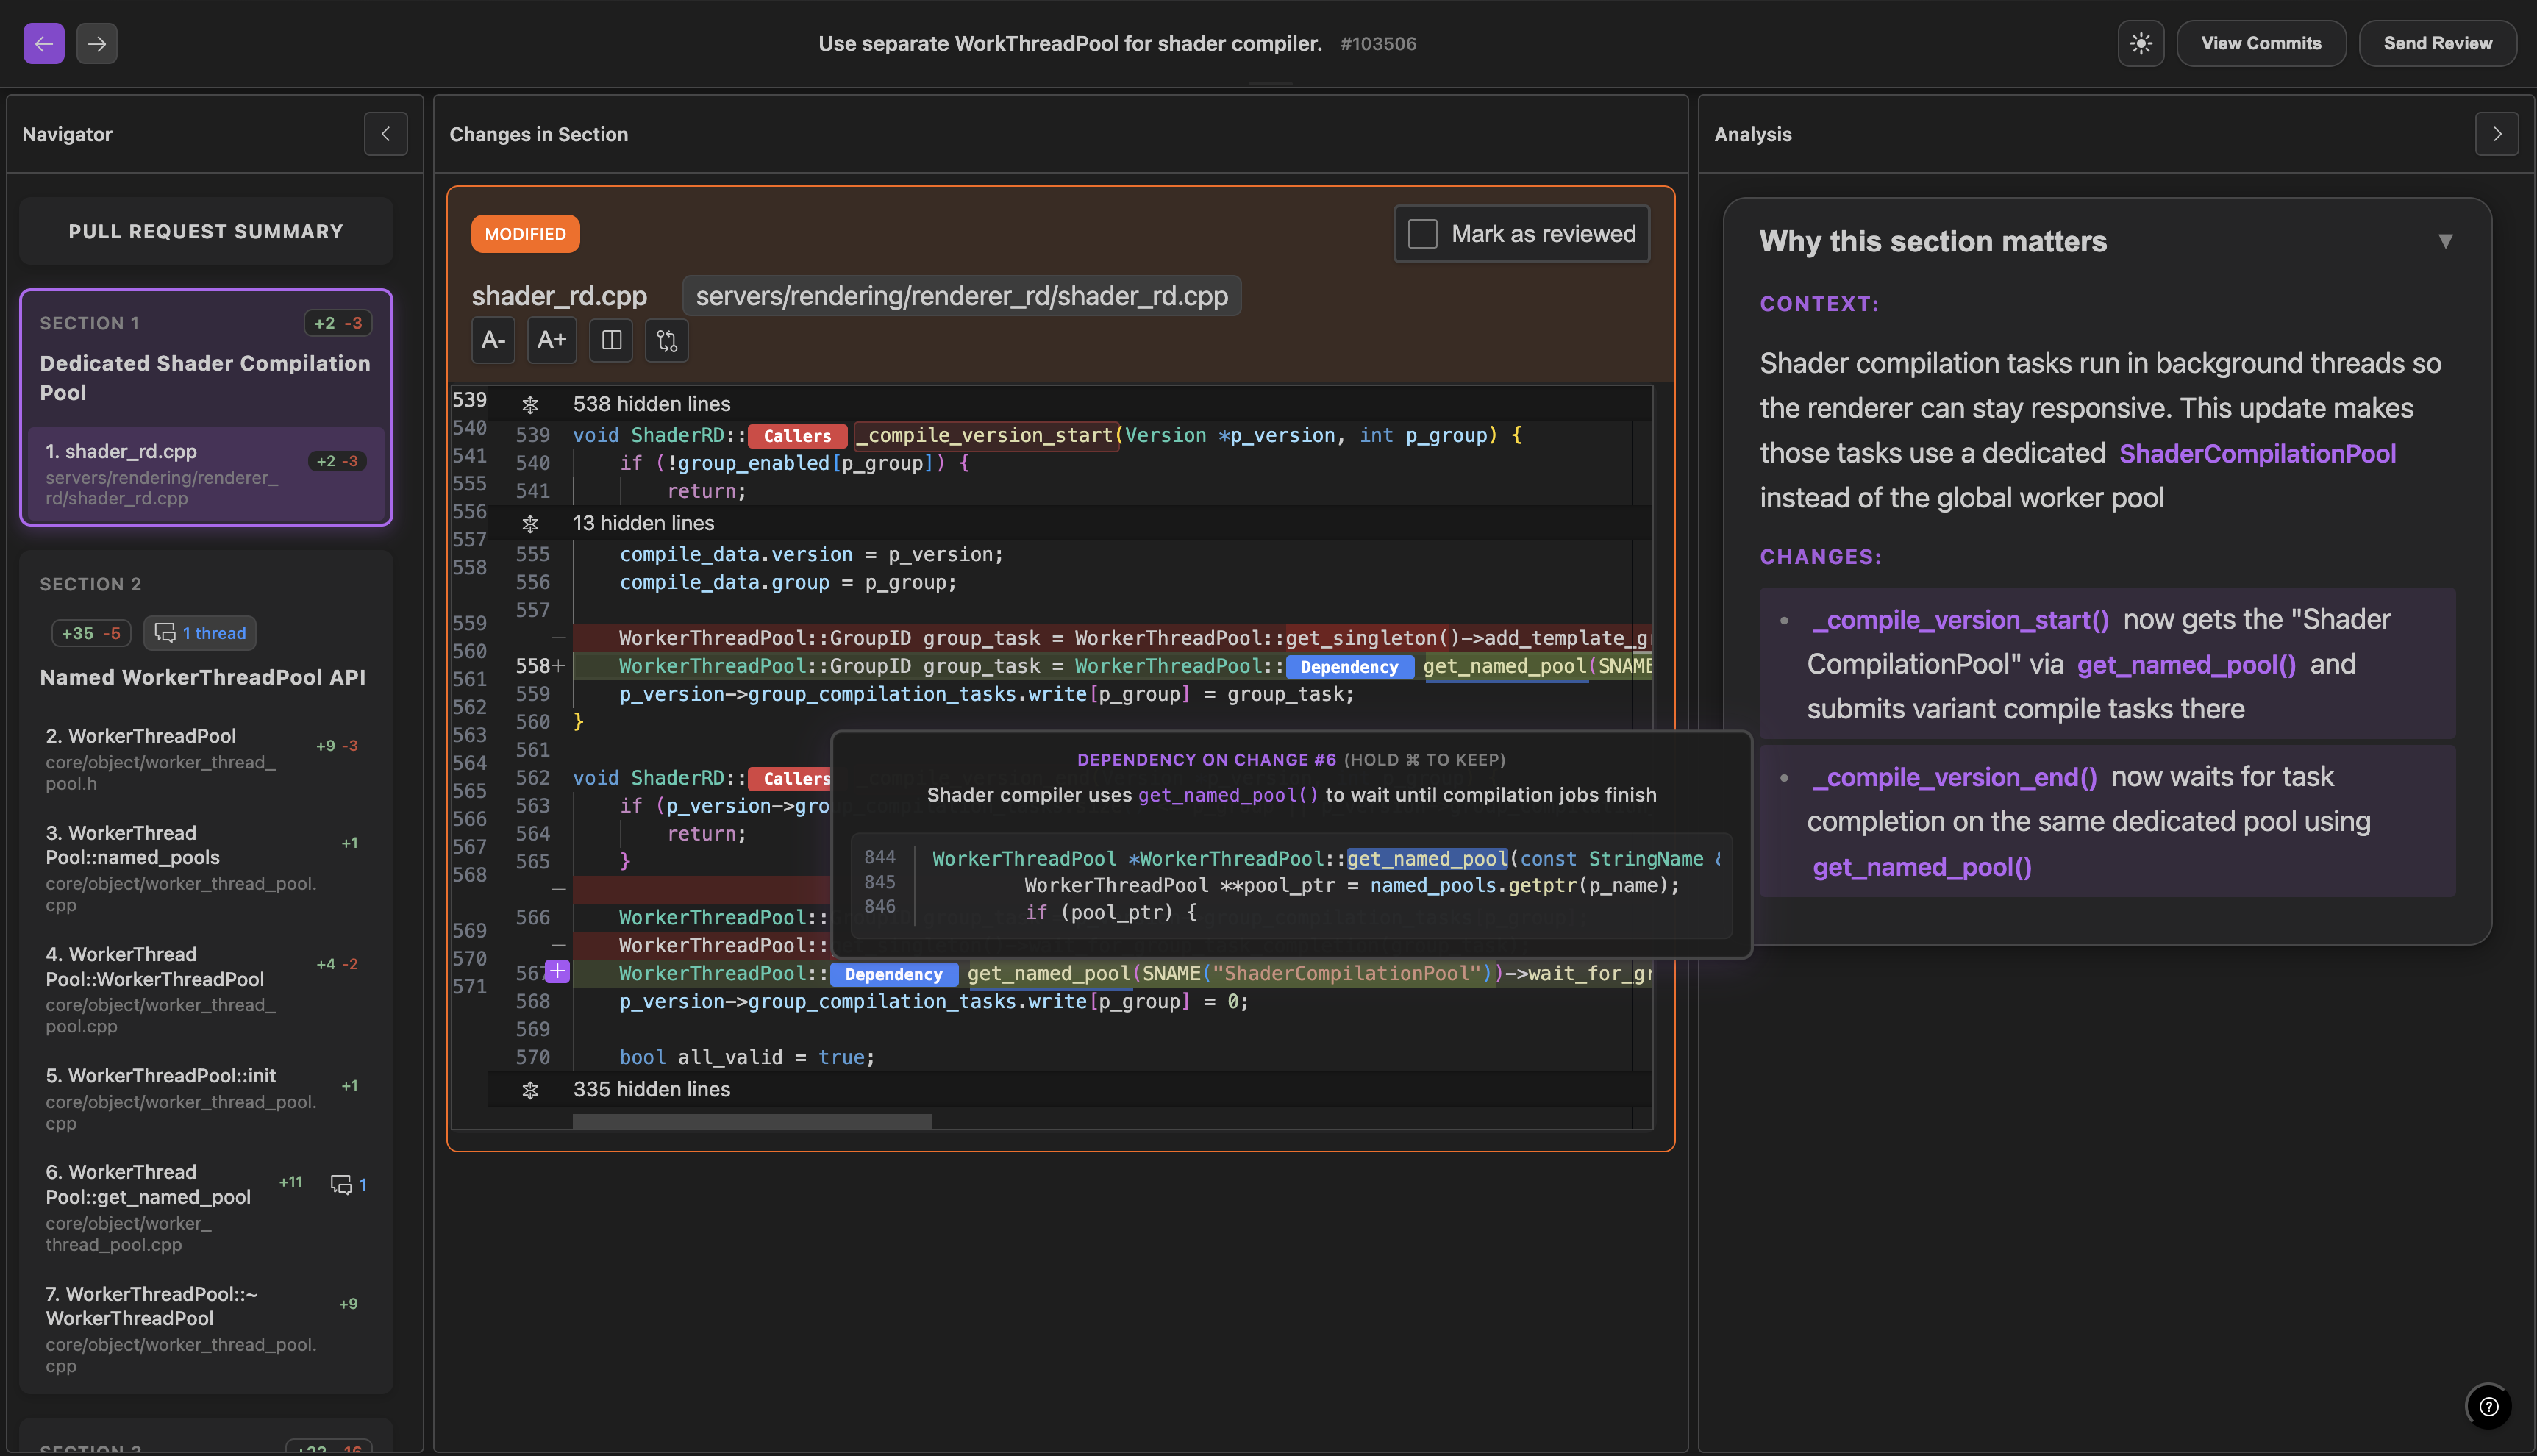Viewport: 2537px width, 1456px height.
Task: Select WorkerThreadPool::init in navigator
Action: (161, 1075)
